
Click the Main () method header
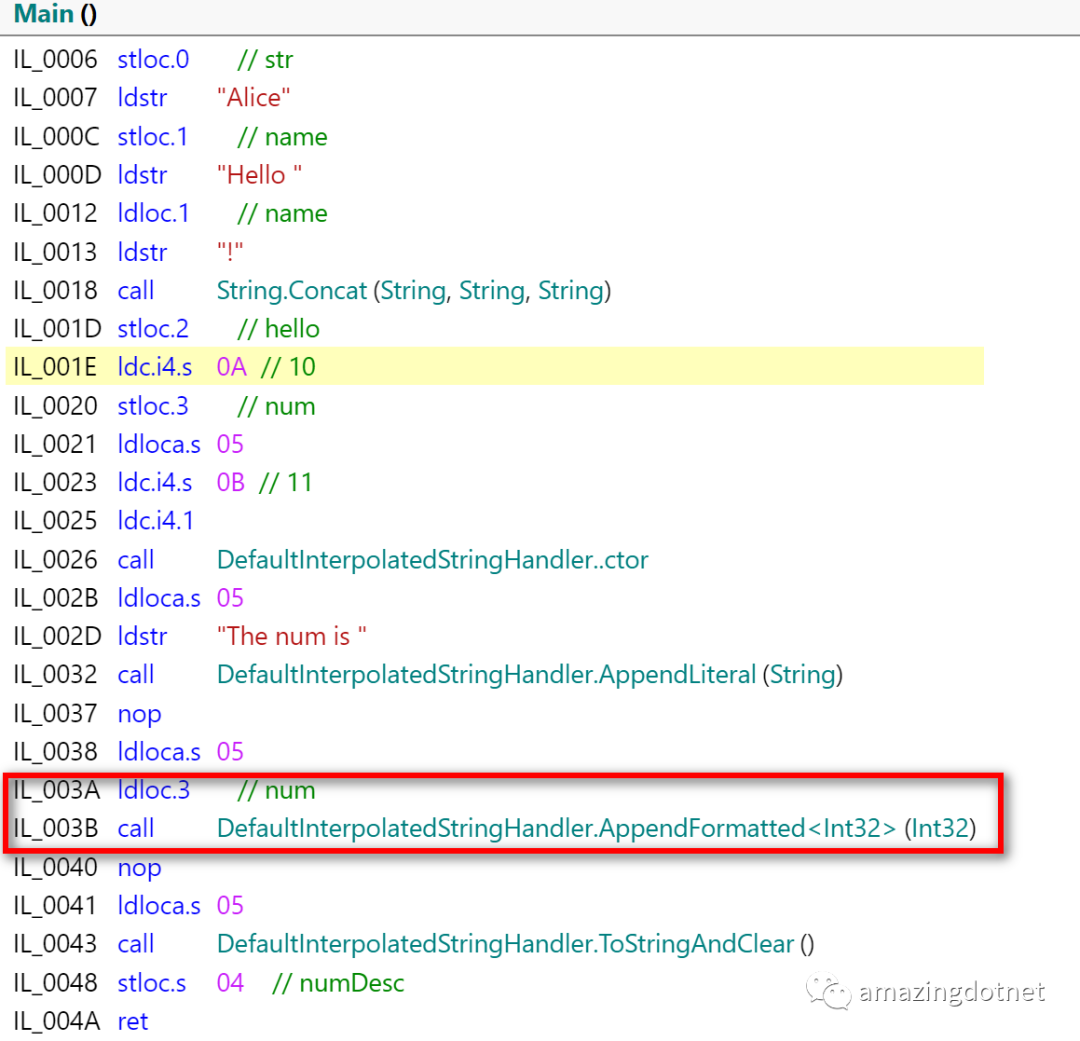click(42, 15)
